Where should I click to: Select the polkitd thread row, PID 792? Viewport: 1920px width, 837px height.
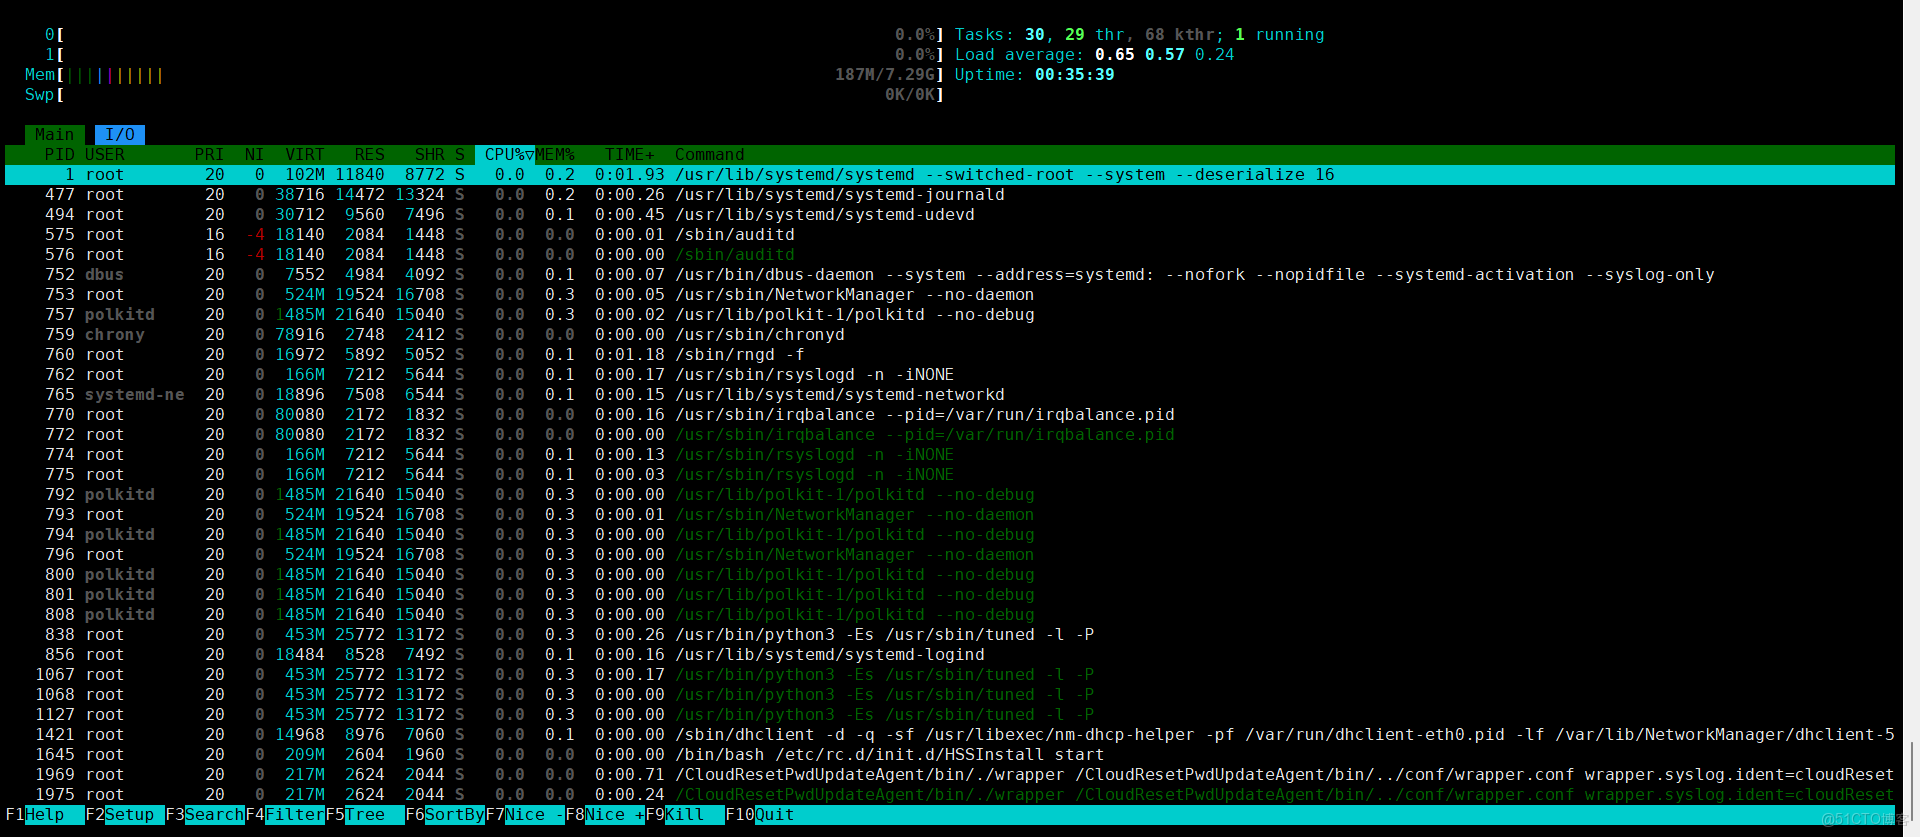950,495
